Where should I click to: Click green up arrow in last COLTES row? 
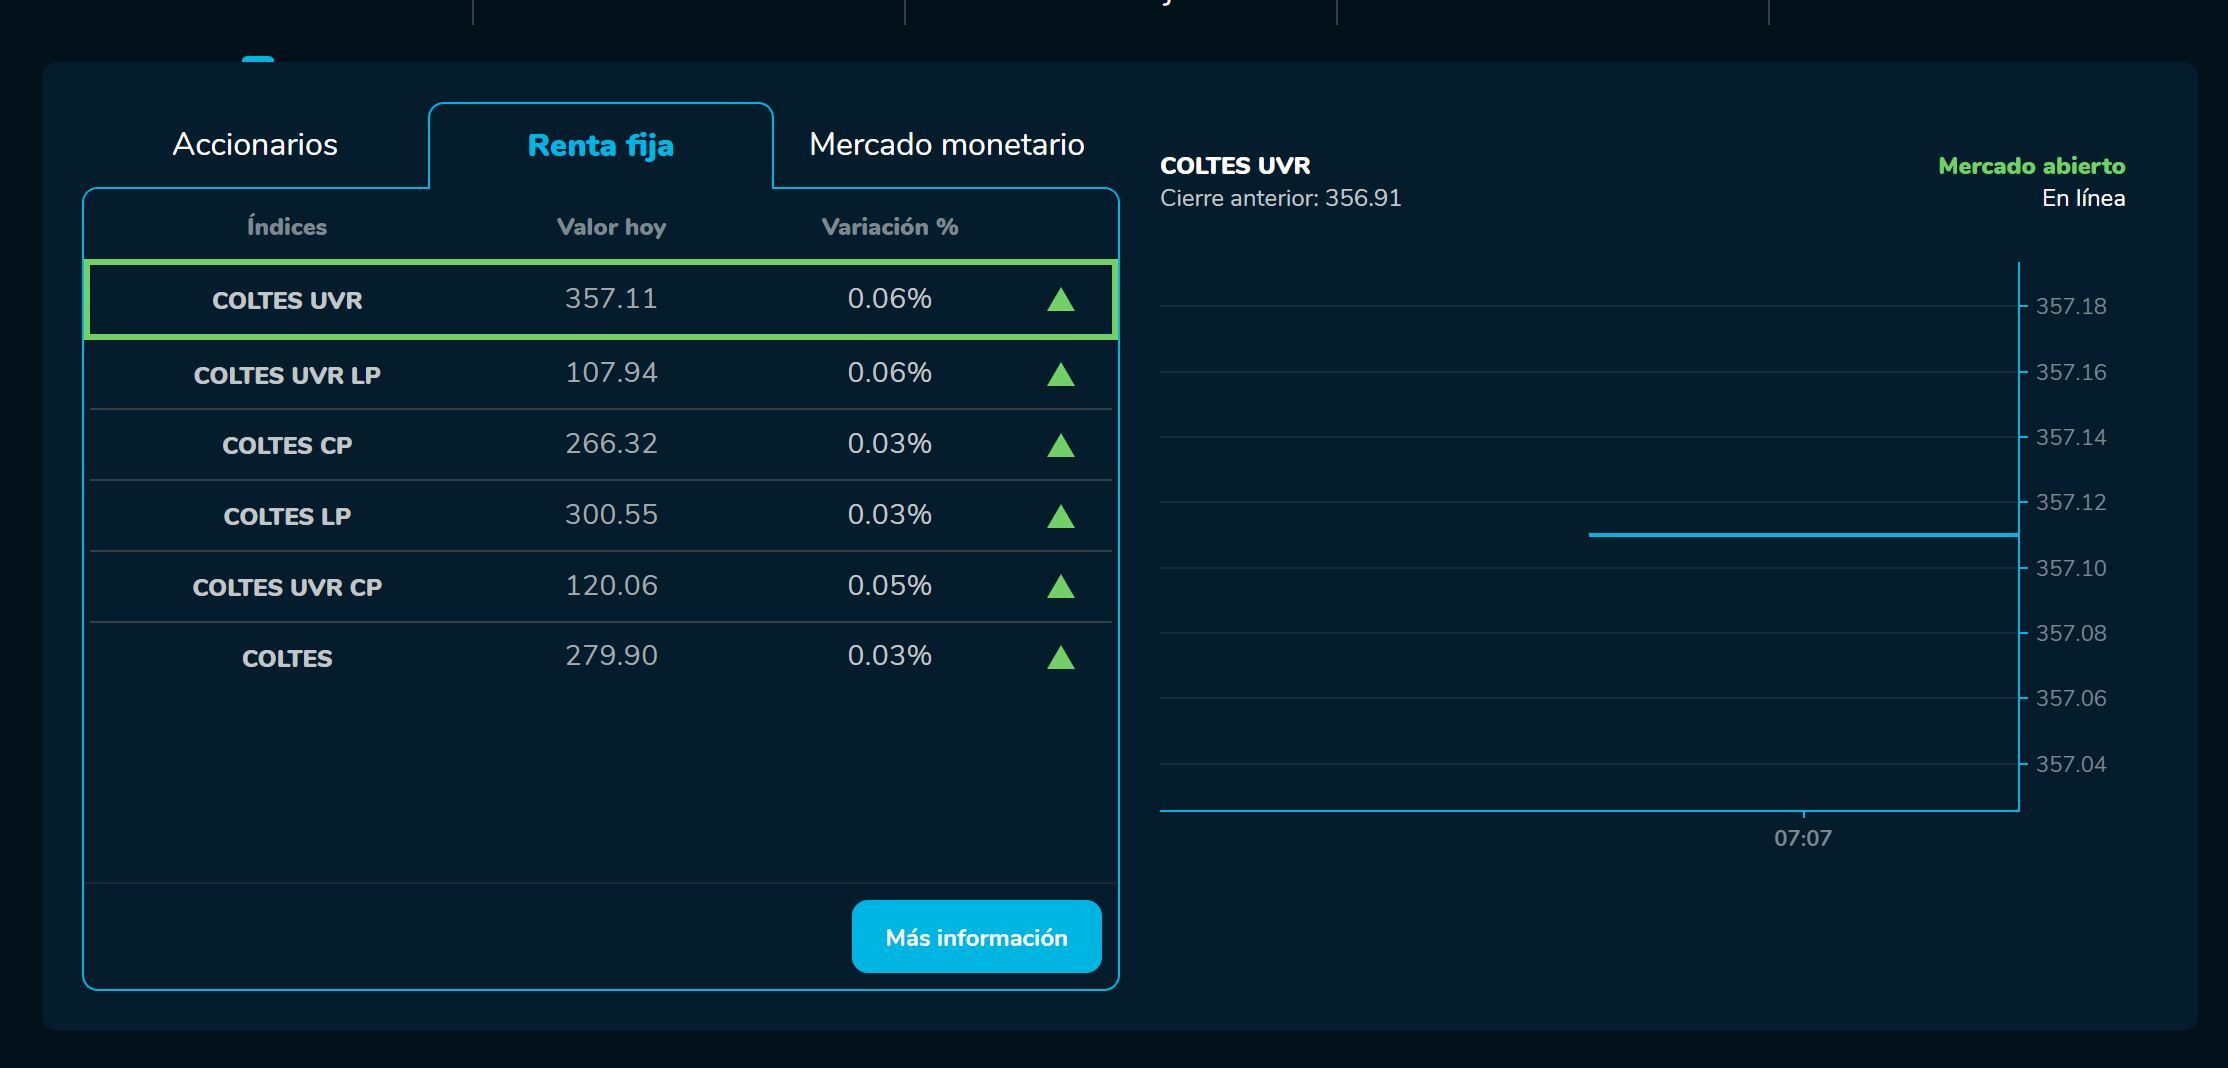(x=1060, y=658)
